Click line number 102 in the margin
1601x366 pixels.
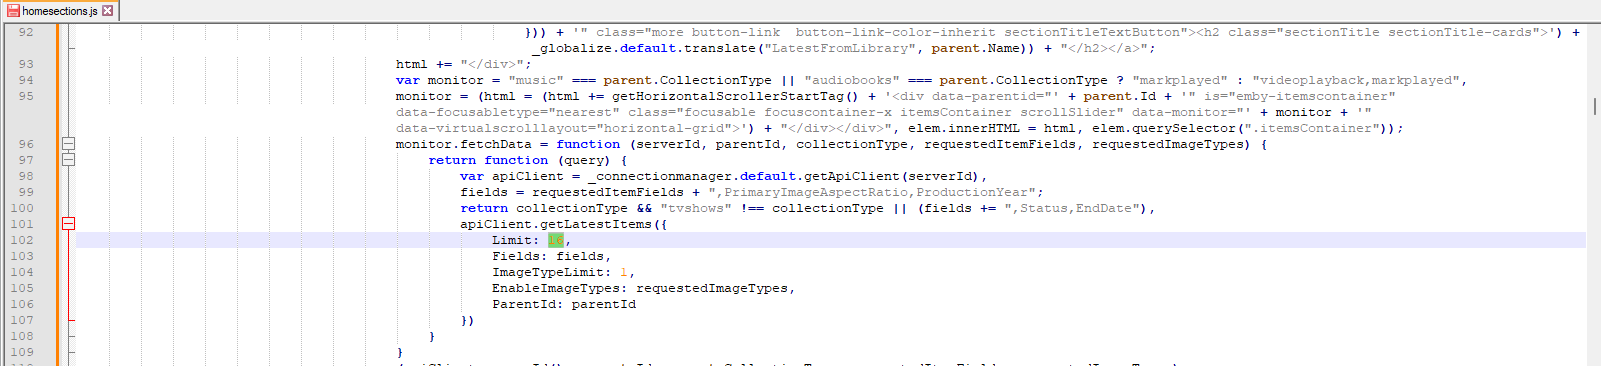[22, 240]
